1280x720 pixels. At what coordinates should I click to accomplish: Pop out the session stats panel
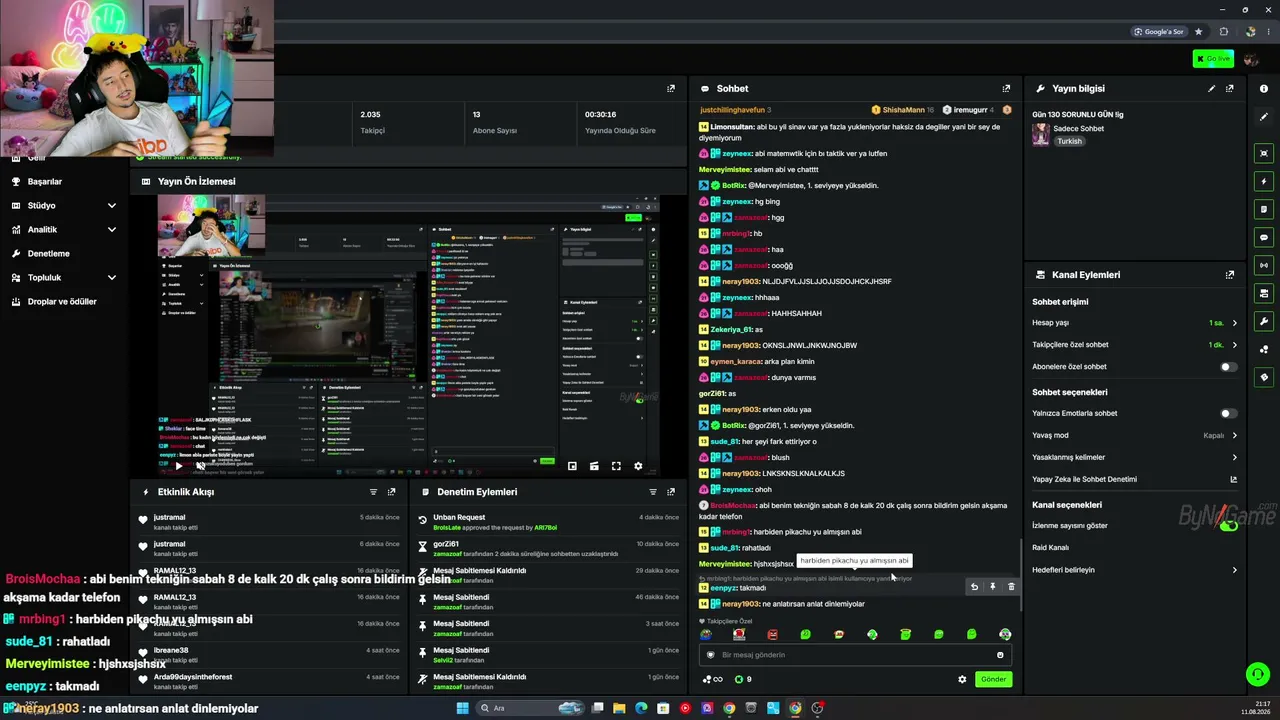pyautogui.click(x=671, y=88)
